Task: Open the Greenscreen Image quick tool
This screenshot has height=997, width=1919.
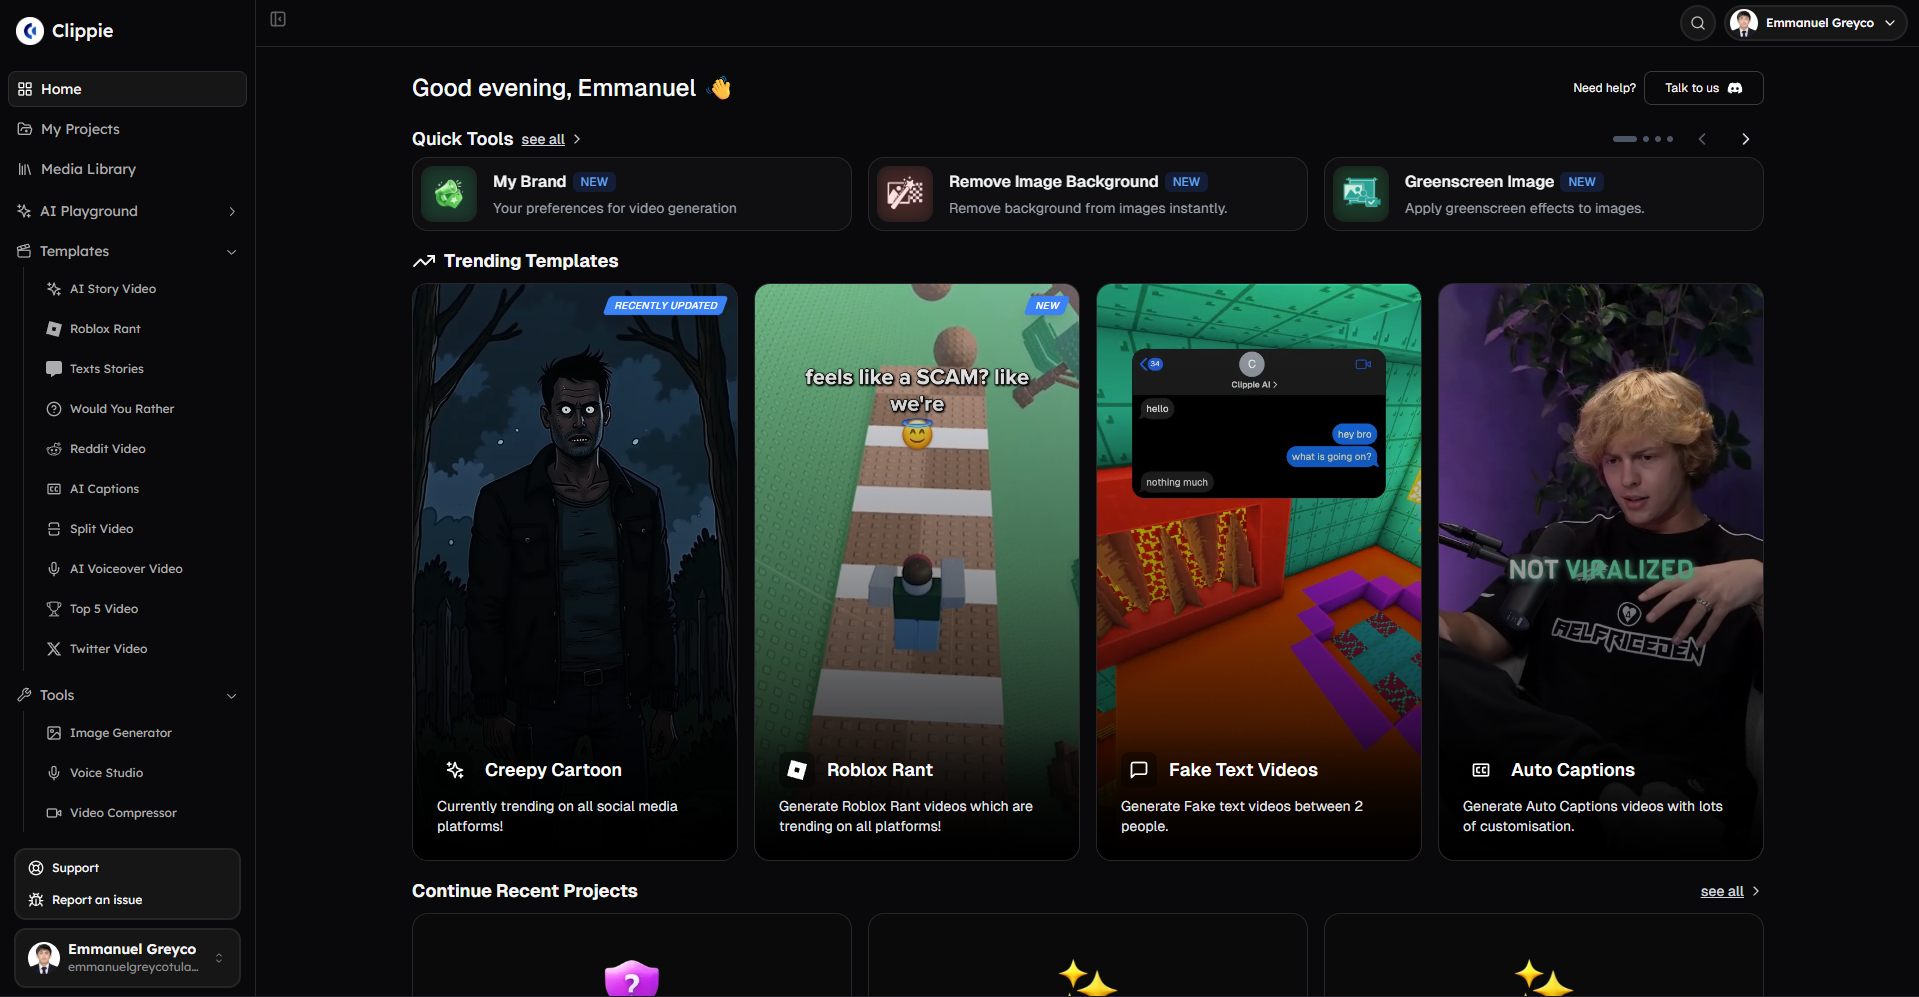Action: pyautogui.click(x=1544, y=194)
